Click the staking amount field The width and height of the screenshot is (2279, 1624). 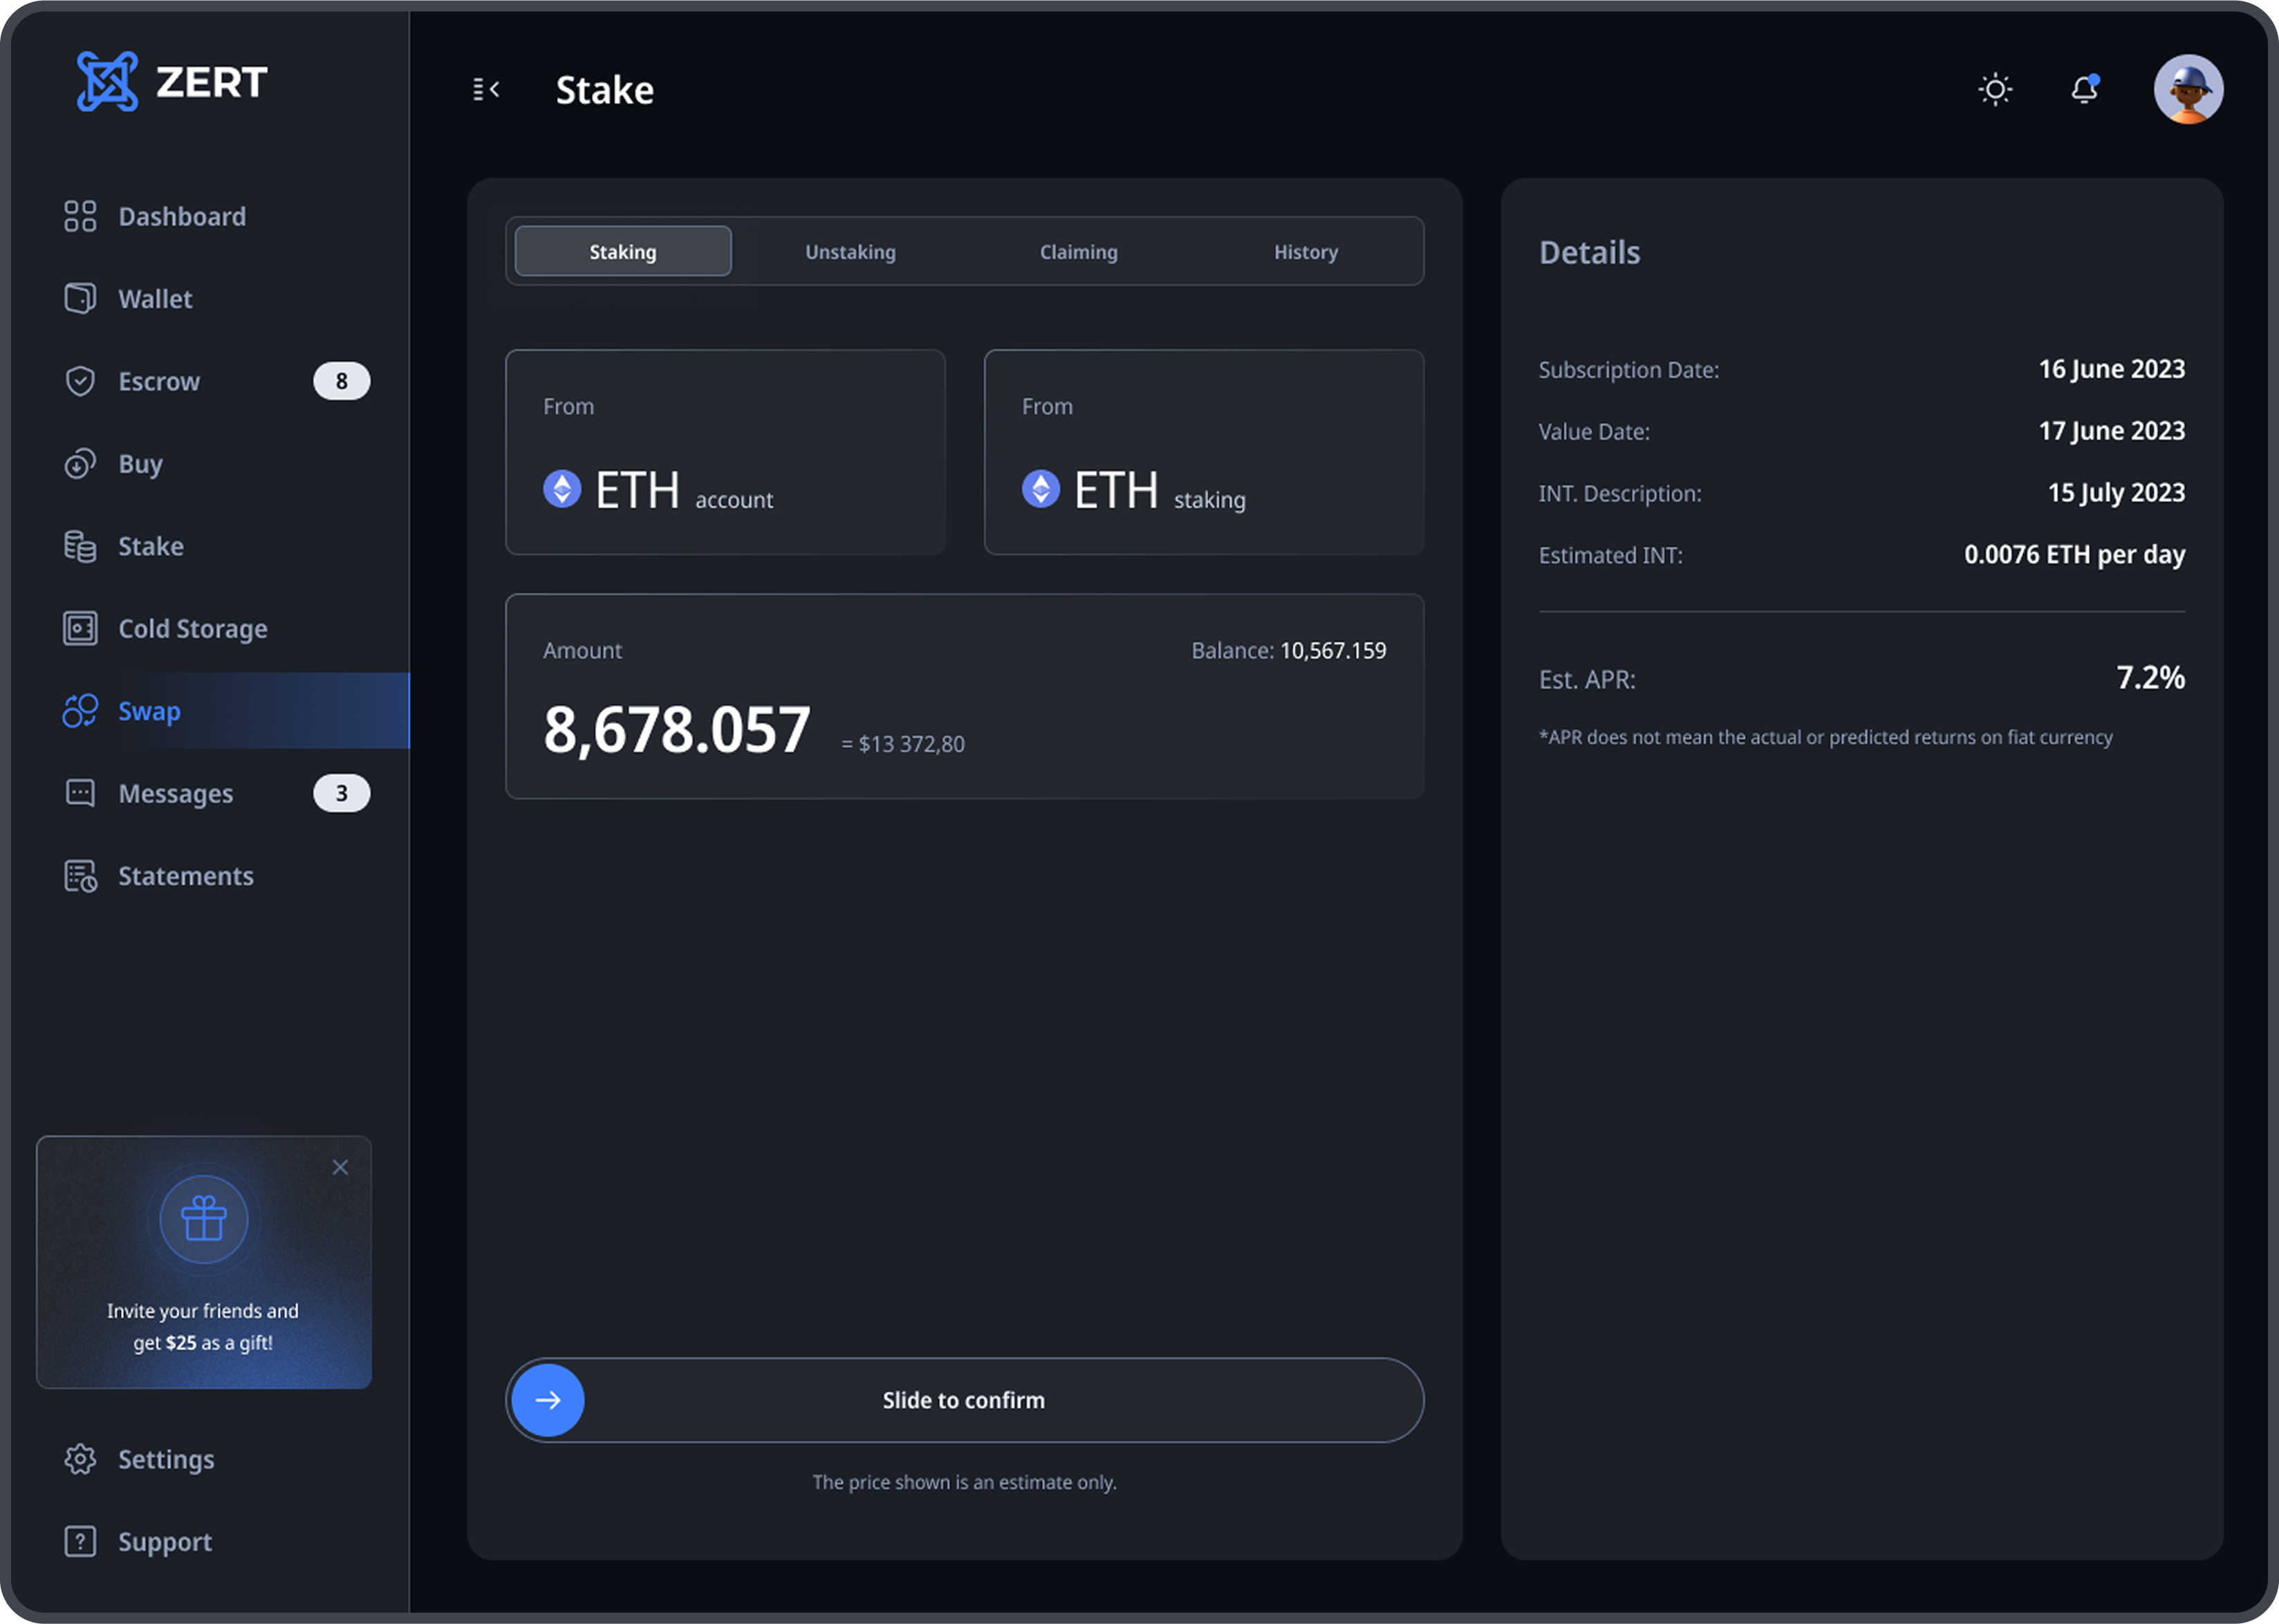[x=677, y=730]
